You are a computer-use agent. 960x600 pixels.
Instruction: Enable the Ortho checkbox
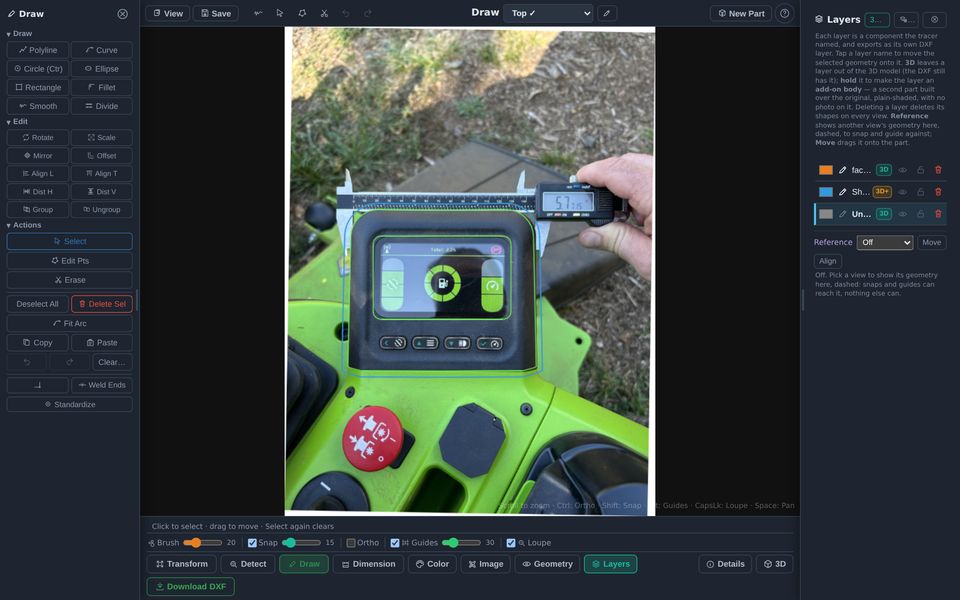tap(351, 543)
